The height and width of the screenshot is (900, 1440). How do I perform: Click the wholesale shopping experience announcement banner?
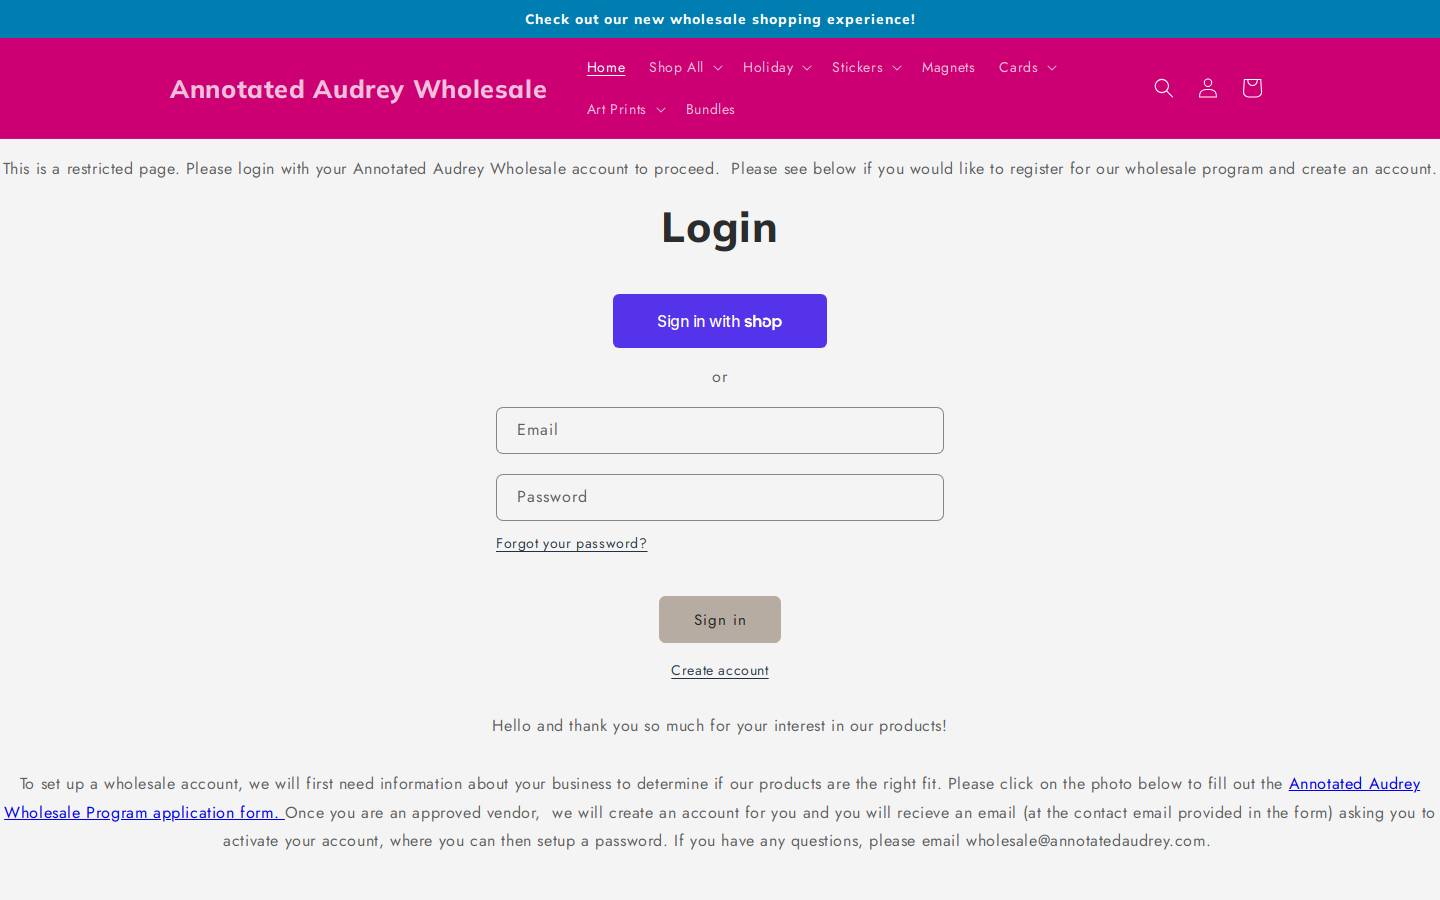click(720, 19)
